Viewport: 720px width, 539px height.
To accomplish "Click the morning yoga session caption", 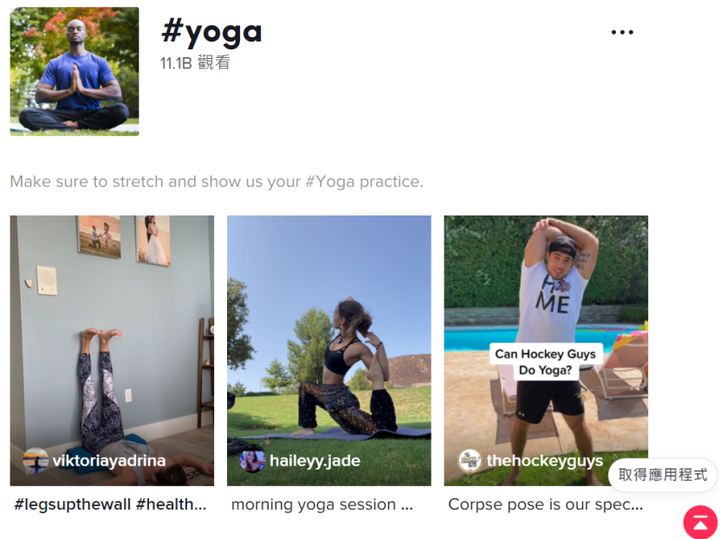I will point(322,505).
